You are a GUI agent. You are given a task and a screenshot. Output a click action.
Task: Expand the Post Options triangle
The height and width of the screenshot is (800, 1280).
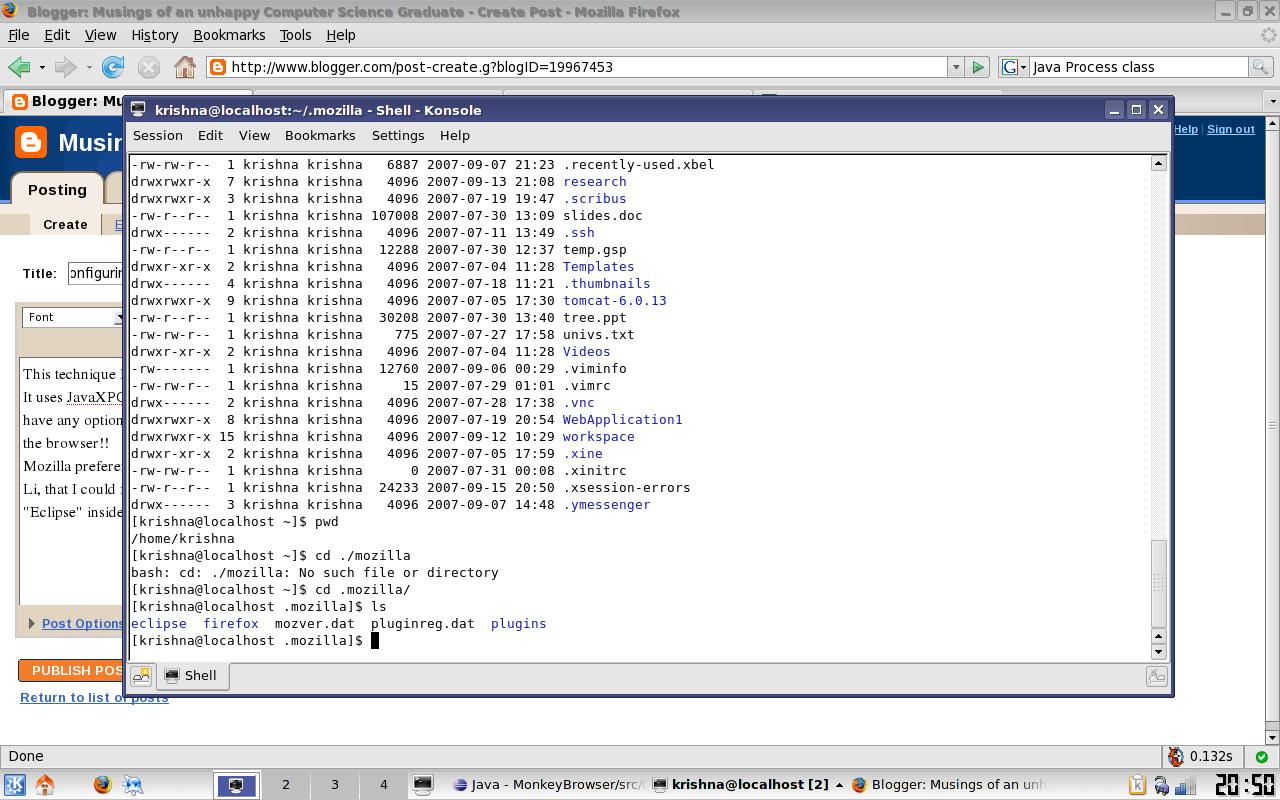click(32, 623)
